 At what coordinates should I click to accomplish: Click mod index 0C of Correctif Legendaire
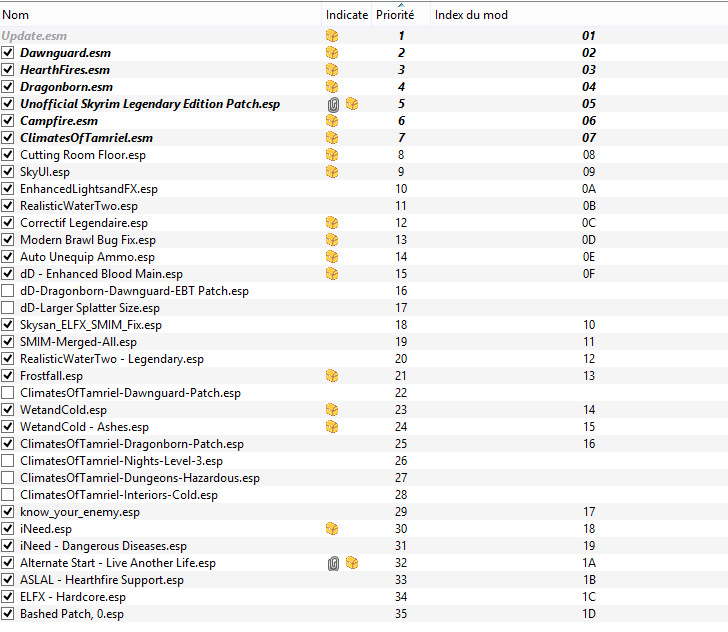(x=589, y=223)
